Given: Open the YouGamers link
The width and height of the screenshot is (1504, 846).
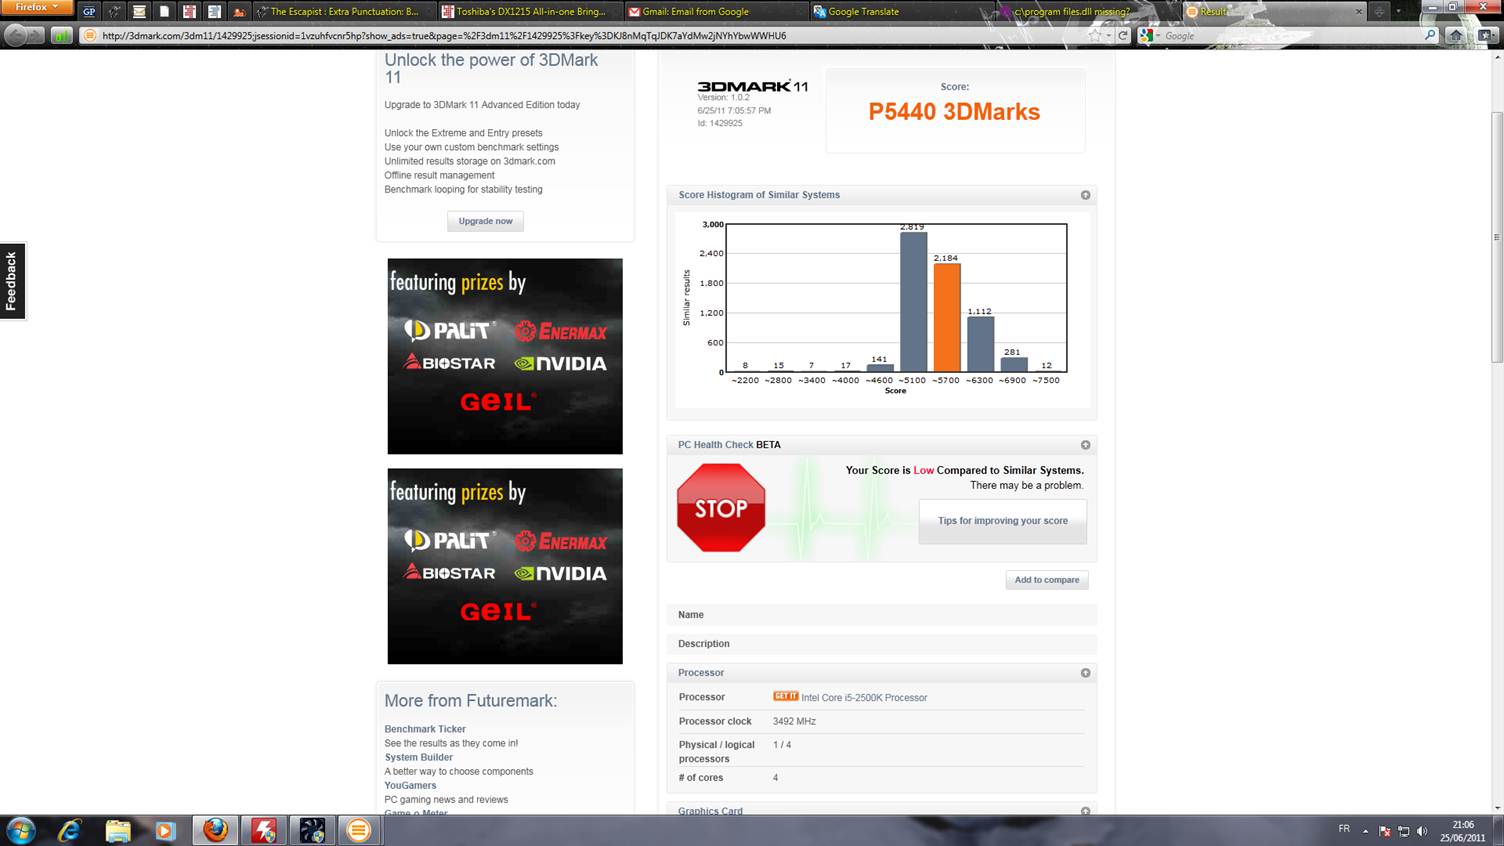Looking at the screenshot, I should (410, 785).
